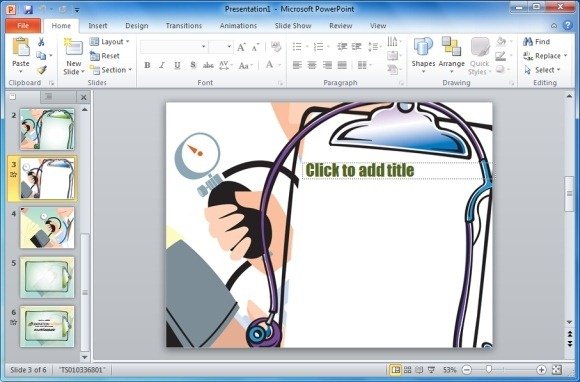This screenshot has width=580, height=382.
Task: Switch to Normal view in status bar
Action: coord(395,369)
